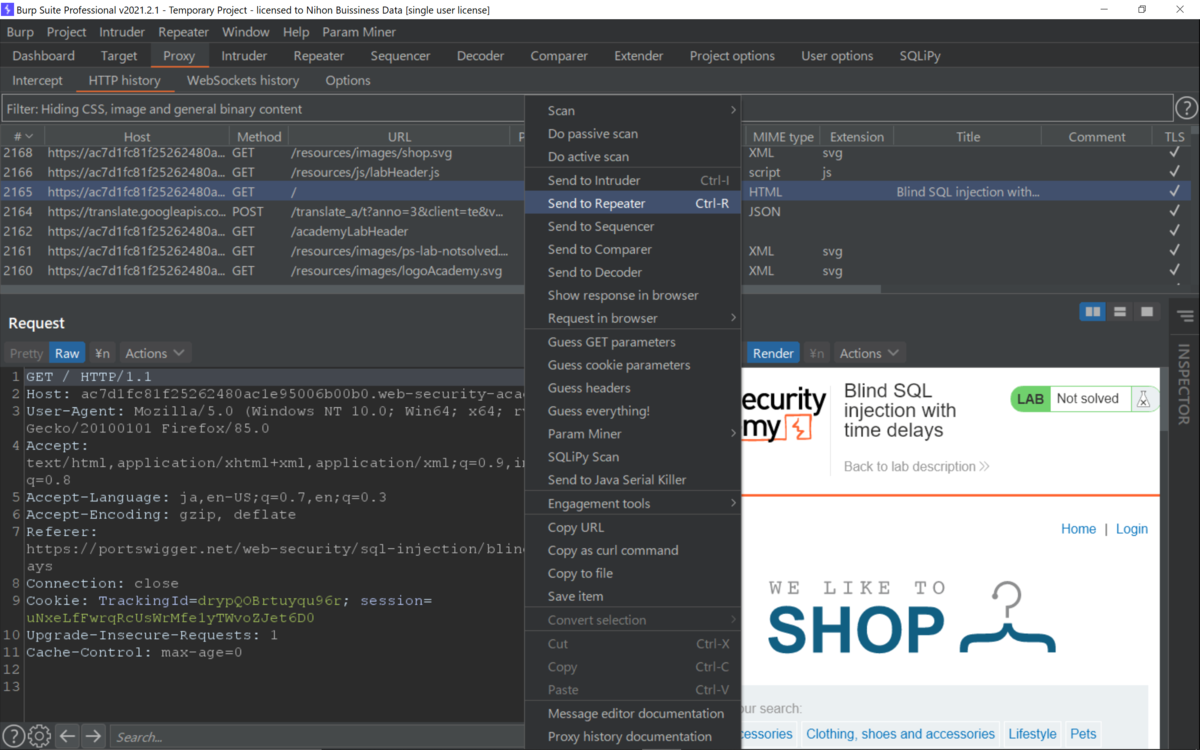Switch to the Repeater tab

pyautogui.click(x=319, y=56)
